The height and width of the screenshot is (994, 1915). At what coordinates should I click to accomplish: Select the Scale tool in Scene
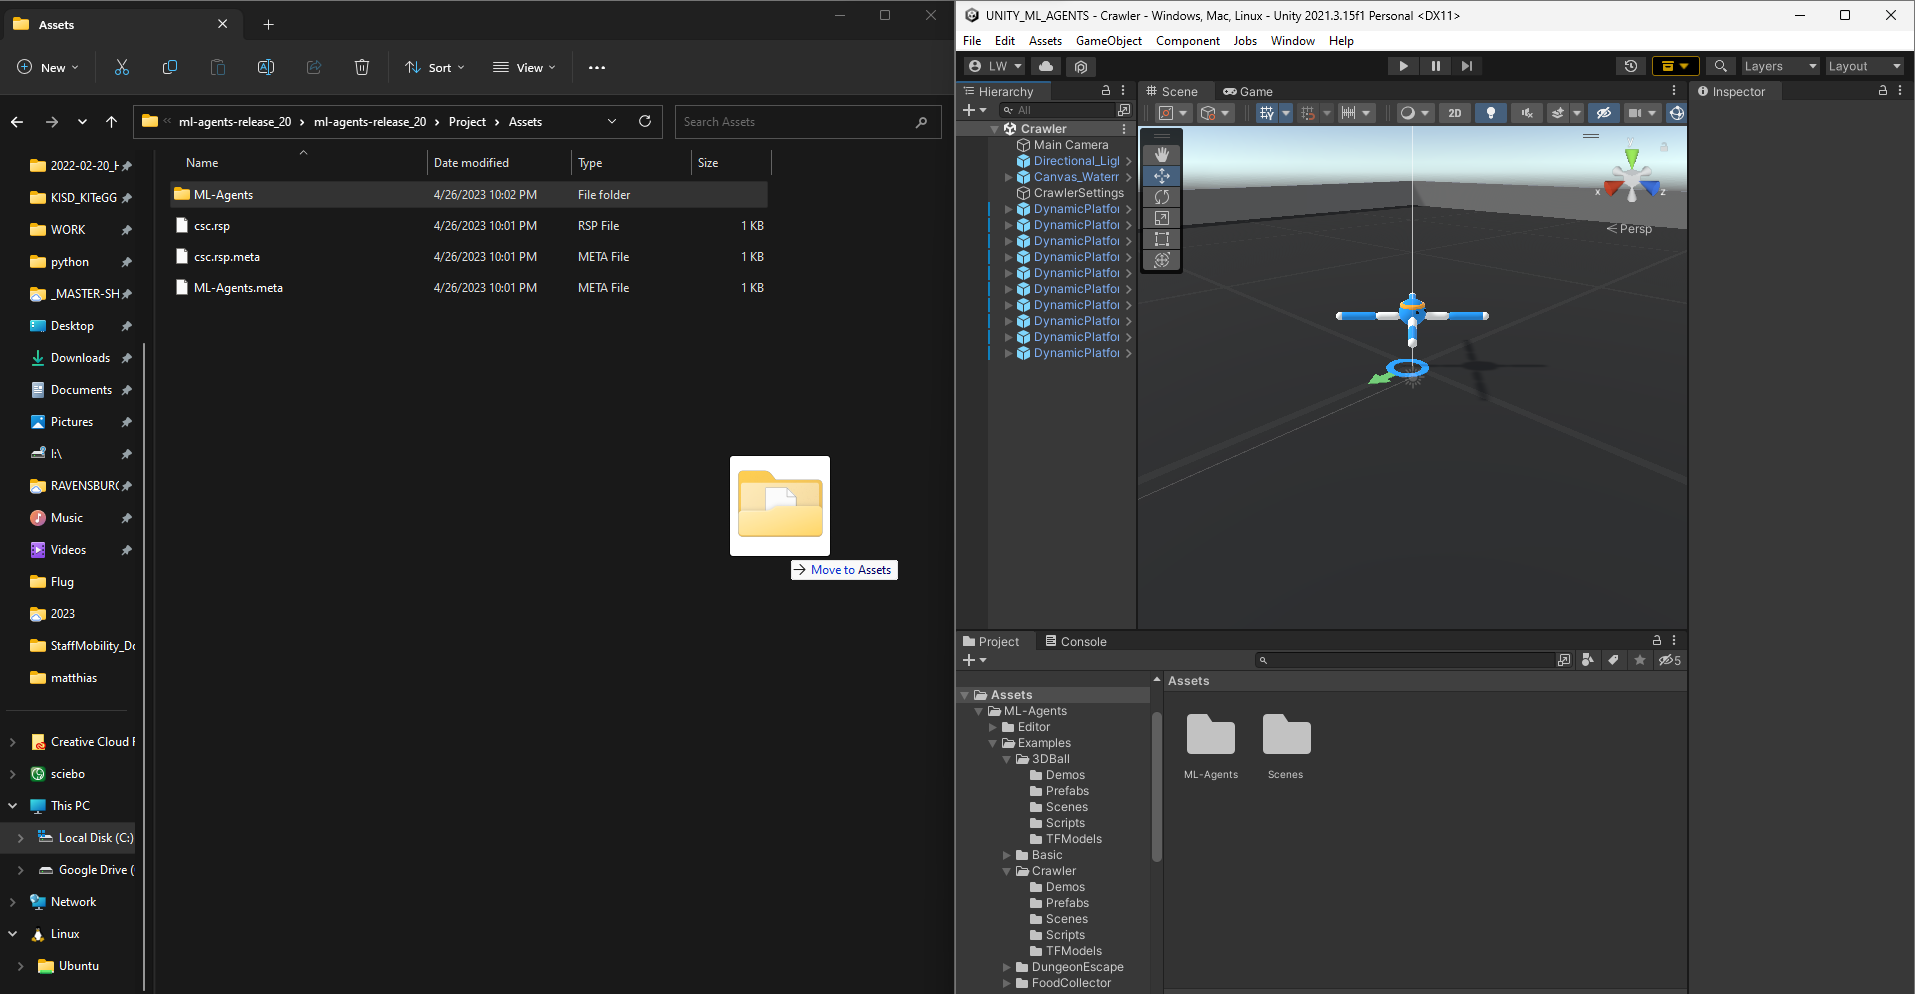(x=1161, y=218)
